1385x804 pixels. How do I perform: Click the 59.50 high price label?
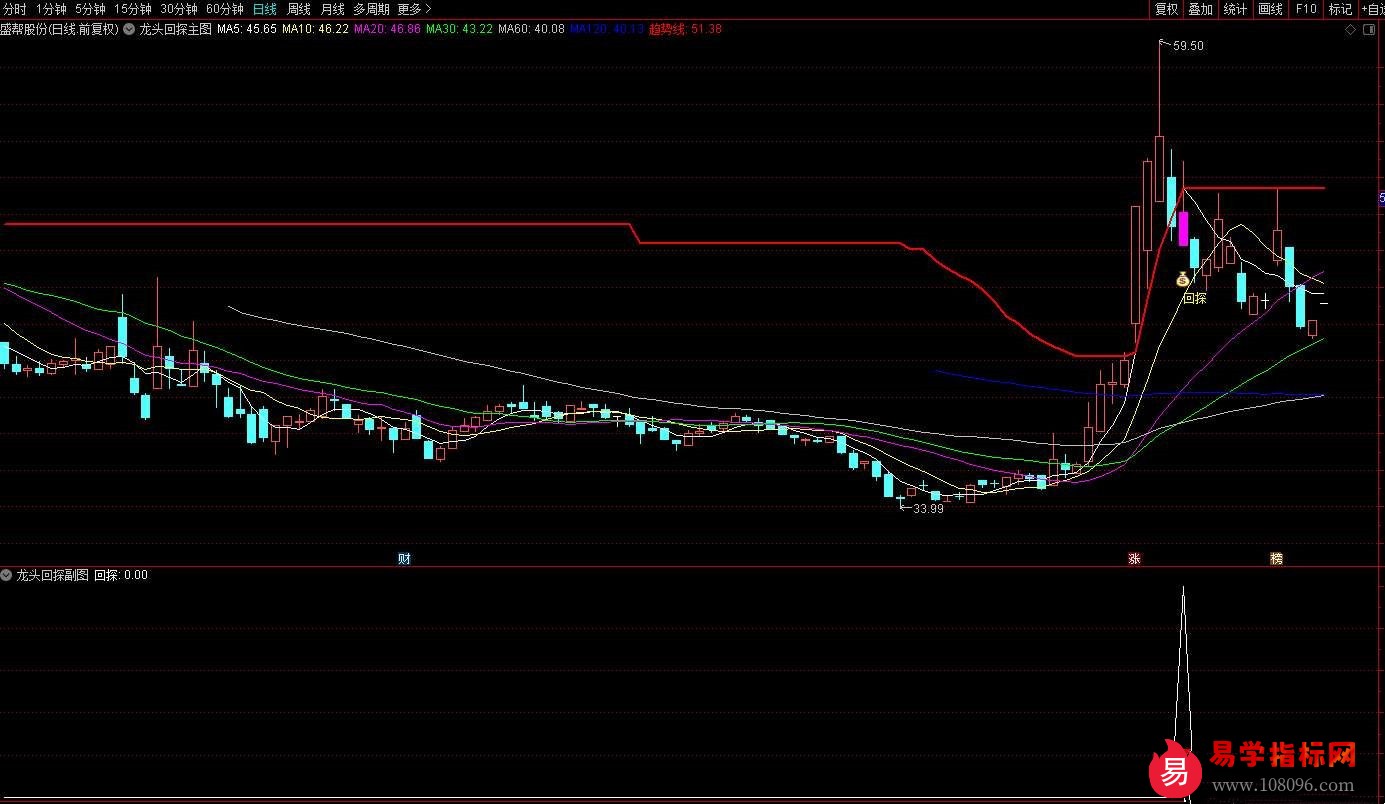[x=1188, y=45]
